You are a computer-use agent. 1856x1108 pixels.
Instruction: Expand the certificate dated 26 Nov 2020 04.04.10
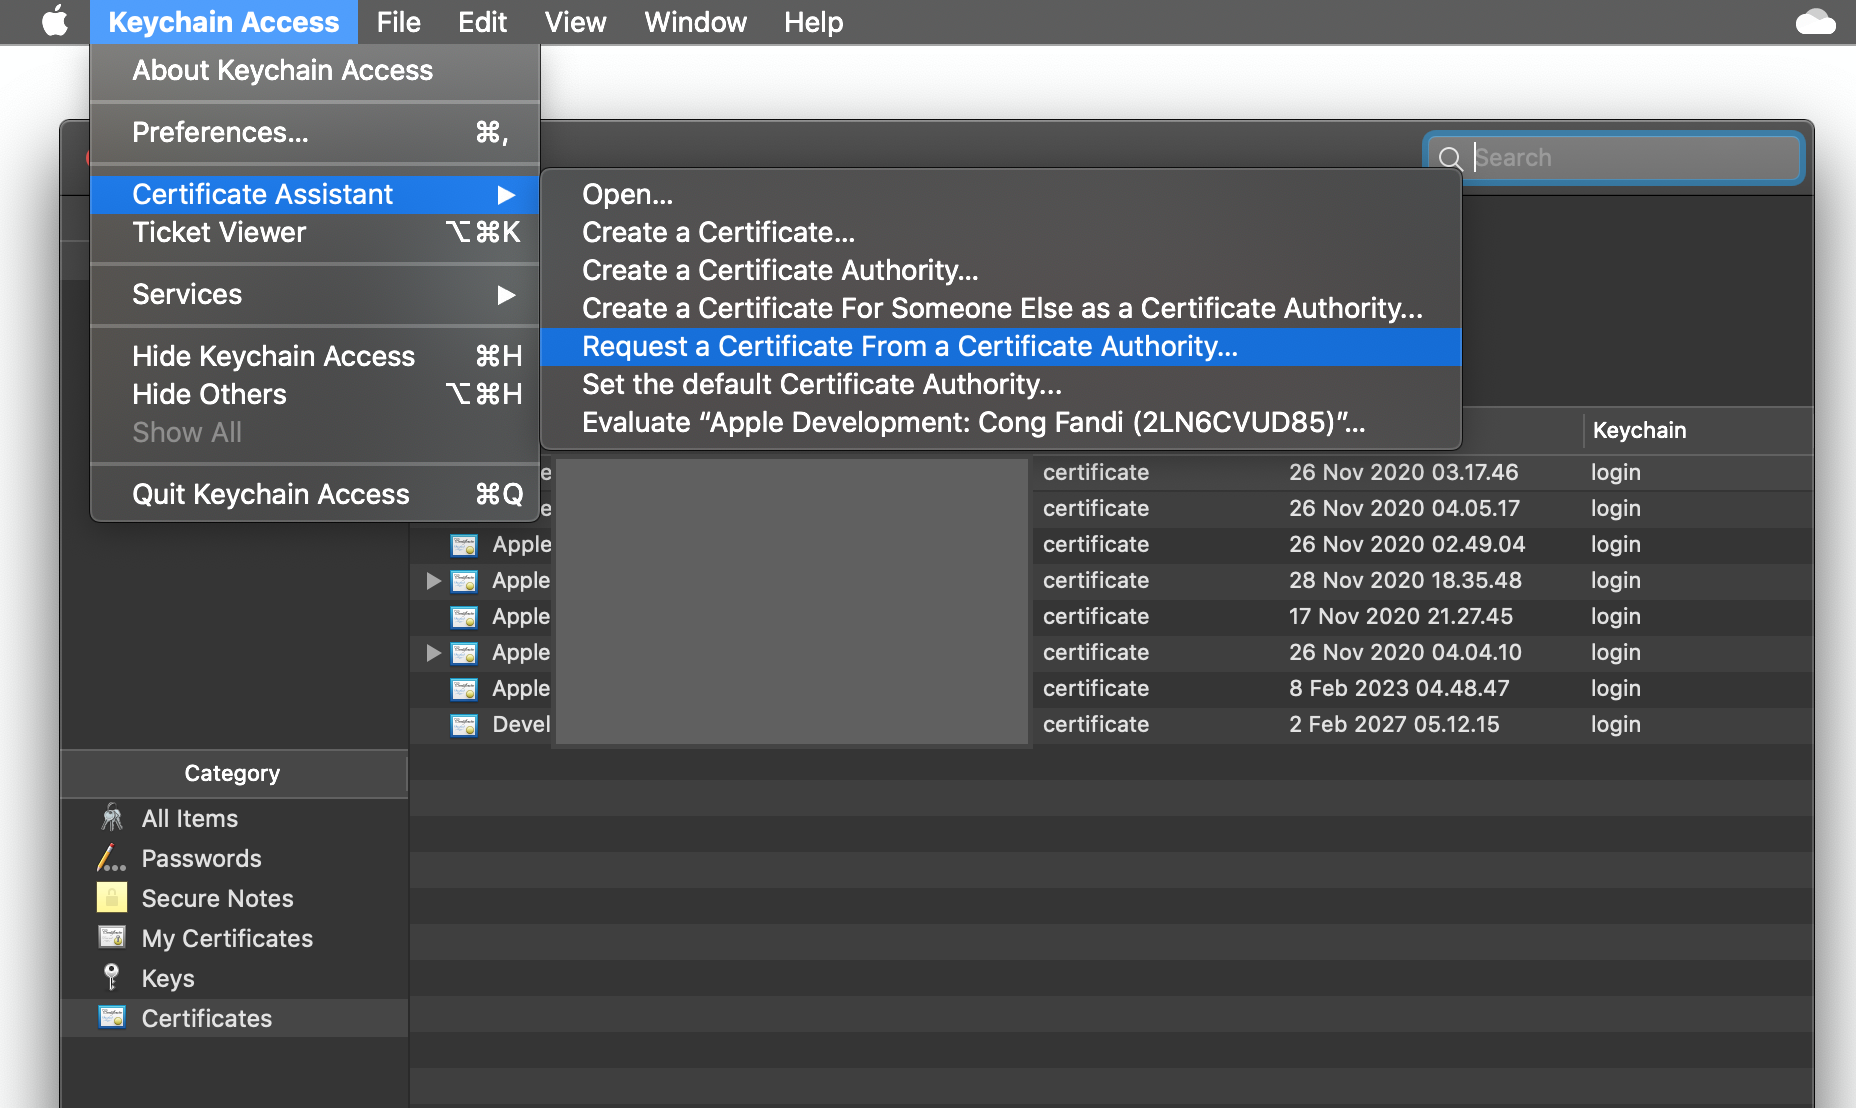[433, 653]
